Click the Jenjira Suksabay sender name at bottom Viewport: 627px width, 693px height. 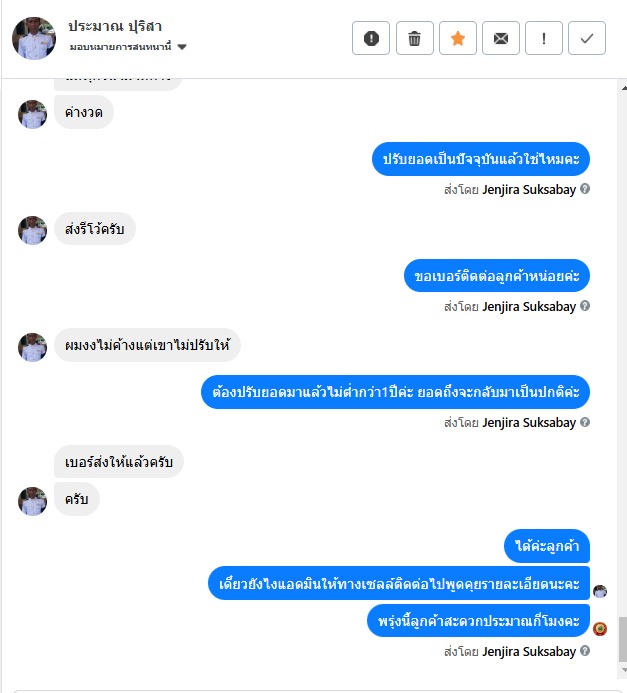(x=529, y=651)
